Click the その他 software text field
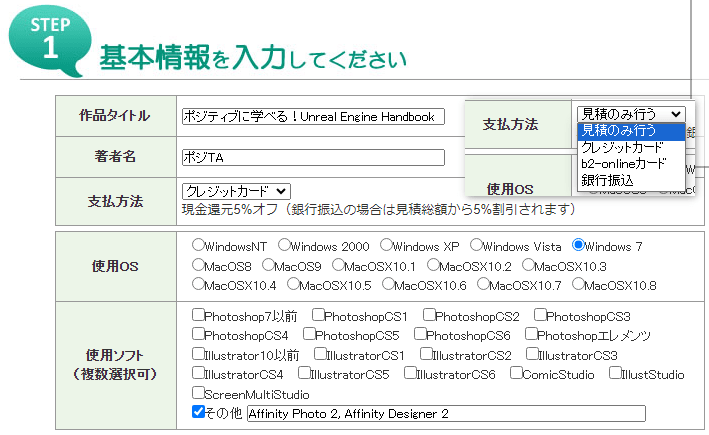The image size is (709, 435). pos(446,413)
